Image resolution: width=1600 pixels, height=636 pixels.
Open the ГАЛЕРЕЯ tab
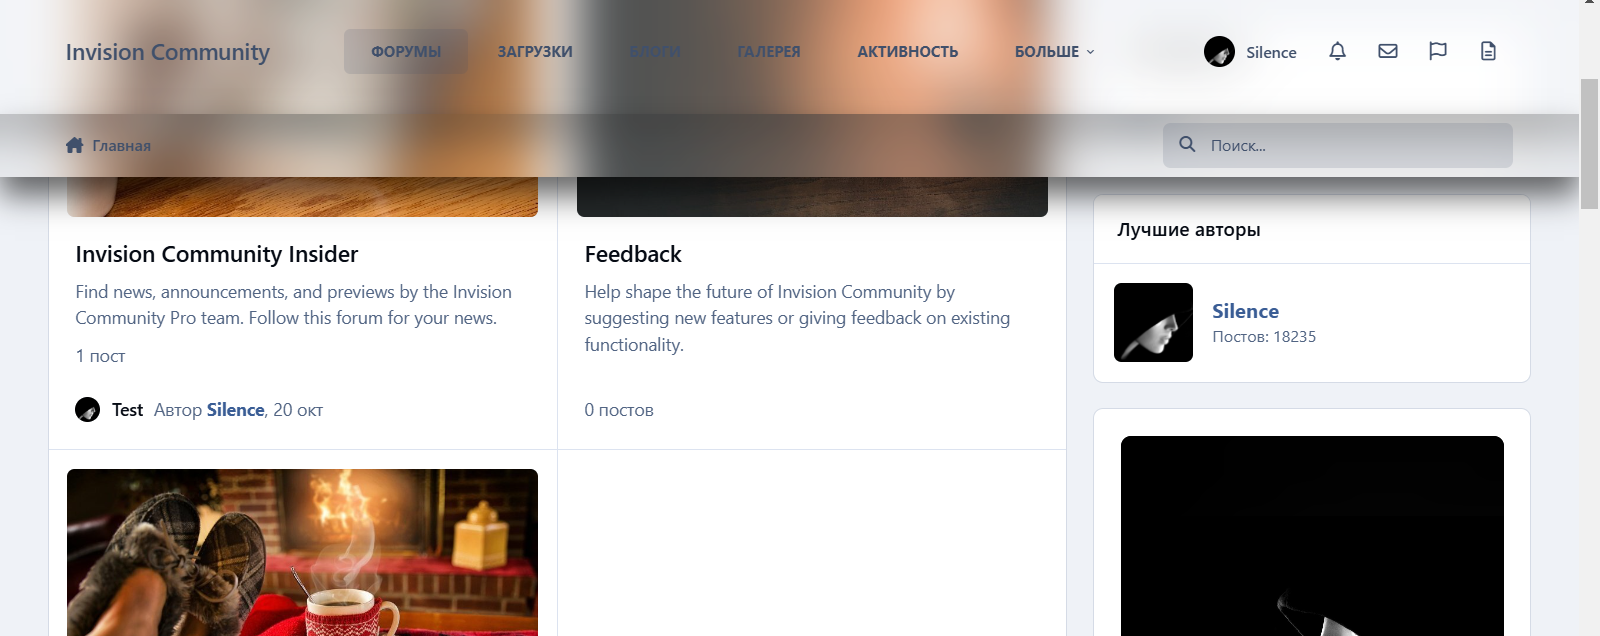[x=769, y=52]
